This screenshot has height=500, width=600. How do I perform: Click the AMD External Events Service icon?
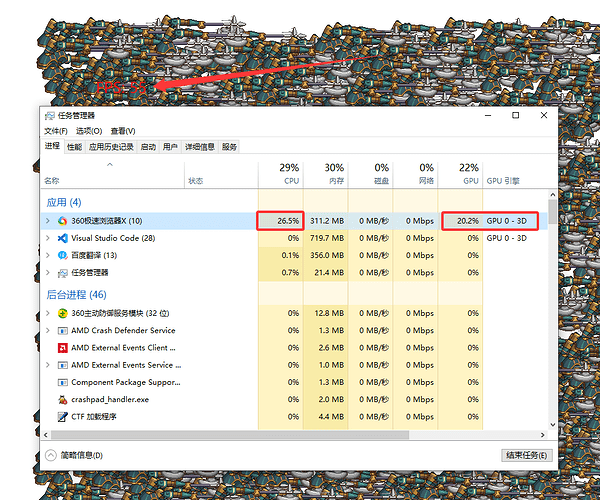pos(62,365)
